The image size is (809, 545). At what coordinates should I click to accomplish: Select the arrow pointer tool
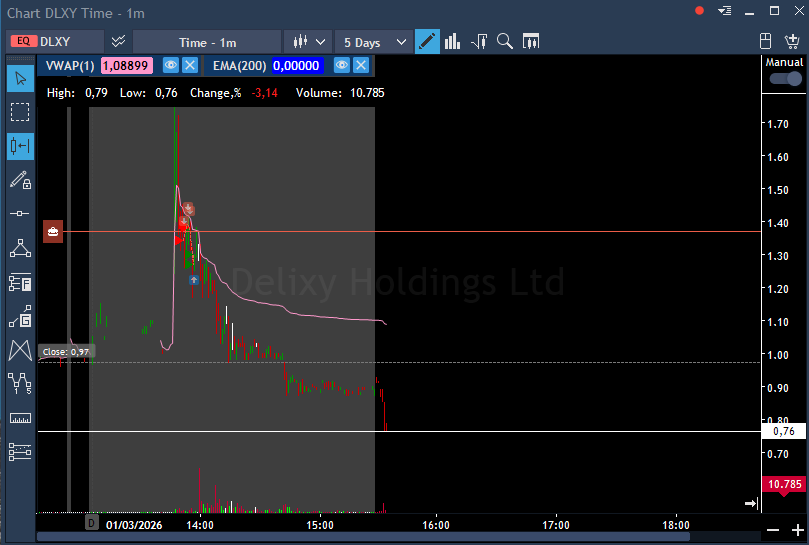[x=20, y=78]
